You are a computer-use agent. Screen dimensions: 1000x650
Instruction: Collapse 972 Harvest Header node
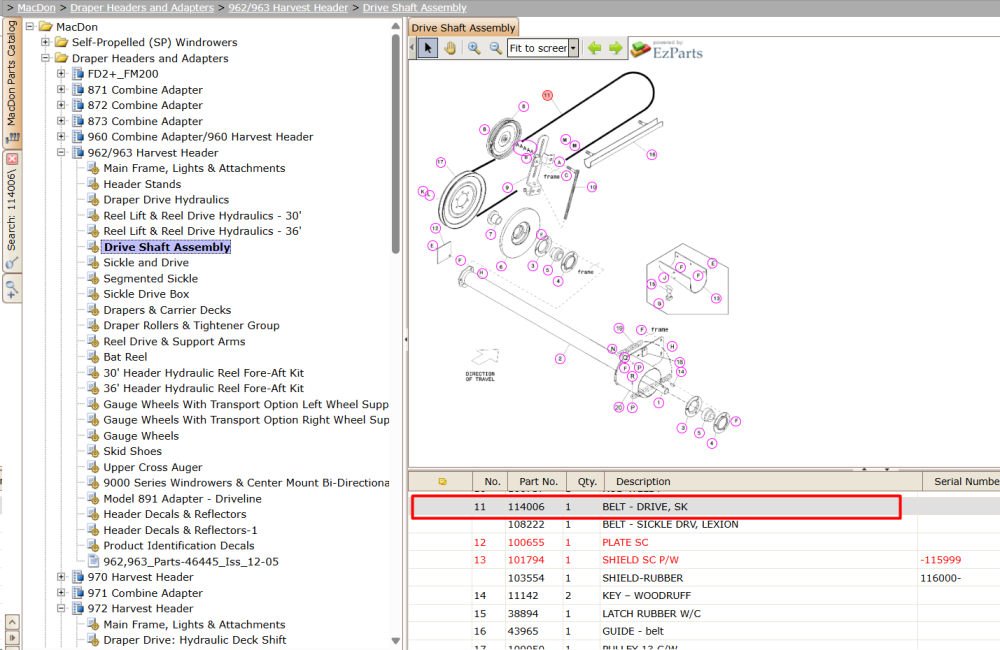click(61, 608)
